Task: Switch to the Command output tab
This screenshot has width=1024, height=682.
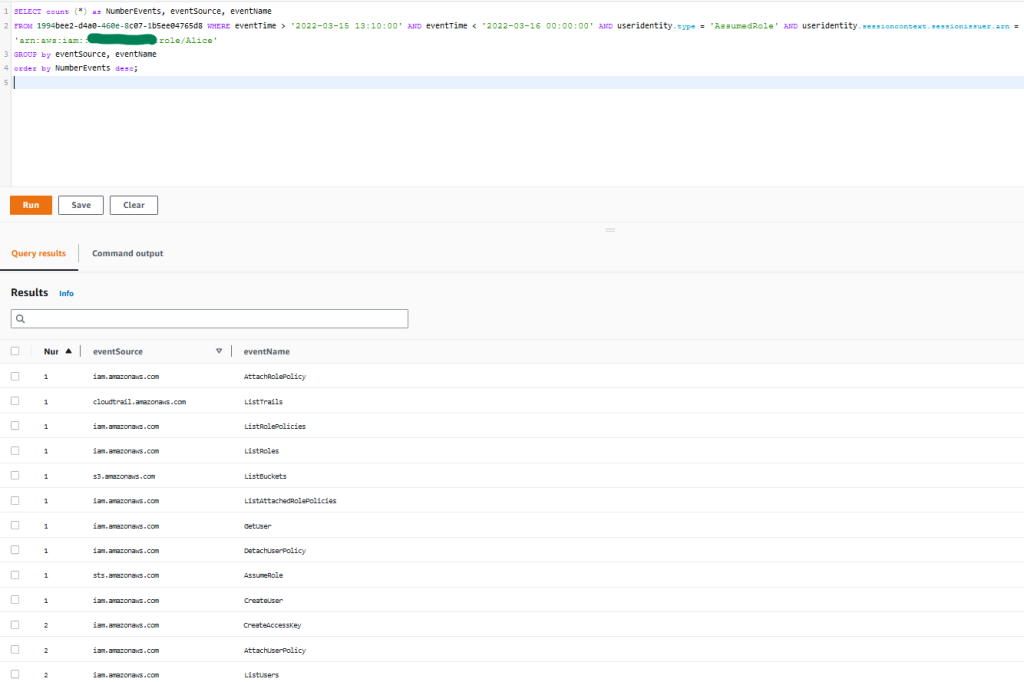Action: (x=127, y=253)
